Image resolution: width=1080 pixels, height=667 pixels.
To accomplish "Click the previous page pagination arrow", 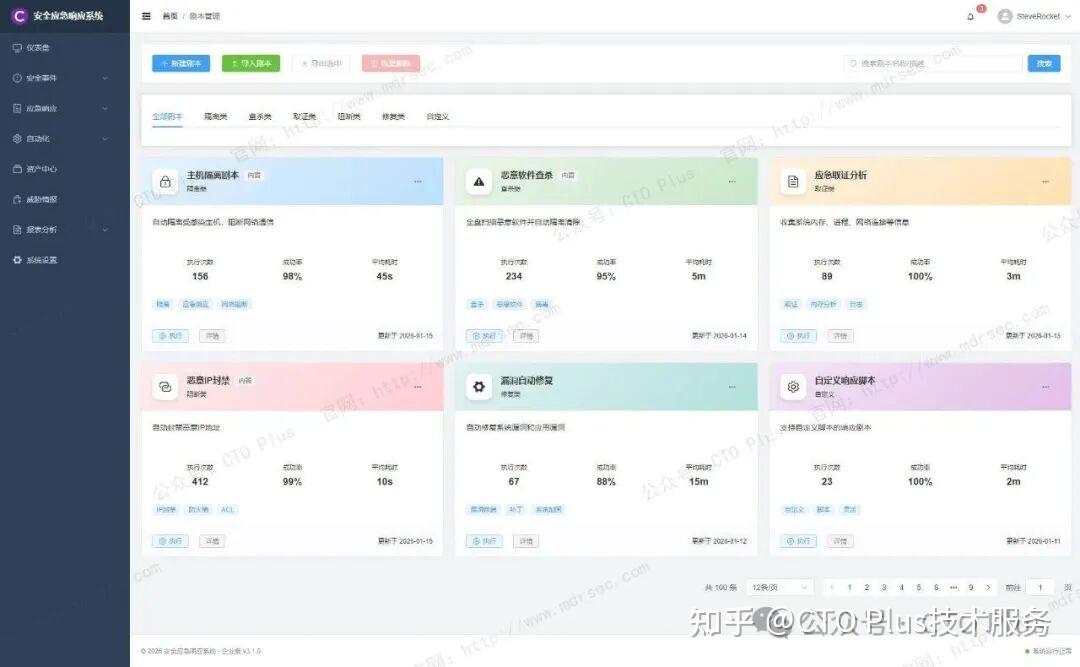I will coord(832,587).
